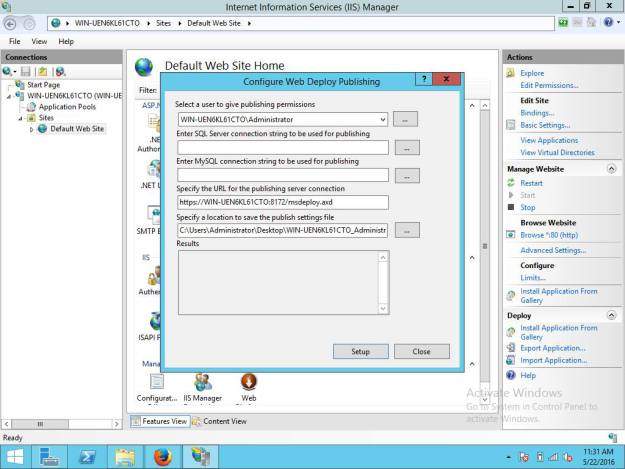Open Bindings link under Edit Site
This screenshot has height=469, width=625.
coord(537,113)
